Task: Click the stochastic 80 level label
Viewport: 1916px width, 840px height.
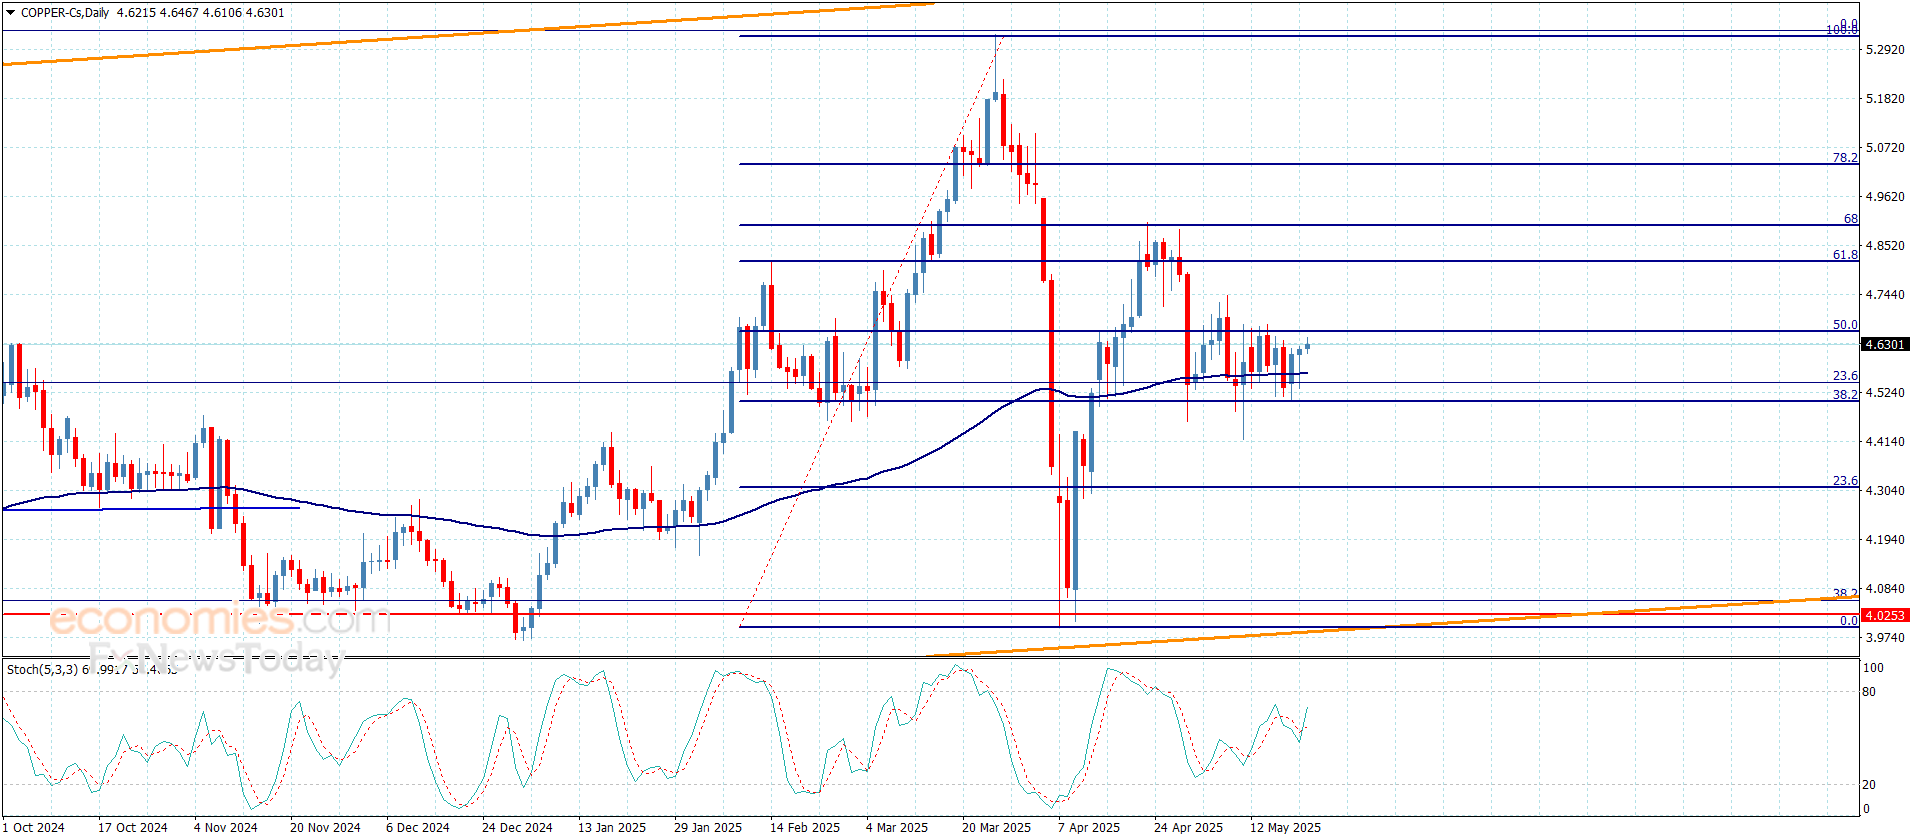Action: [x=1869, y=692]
